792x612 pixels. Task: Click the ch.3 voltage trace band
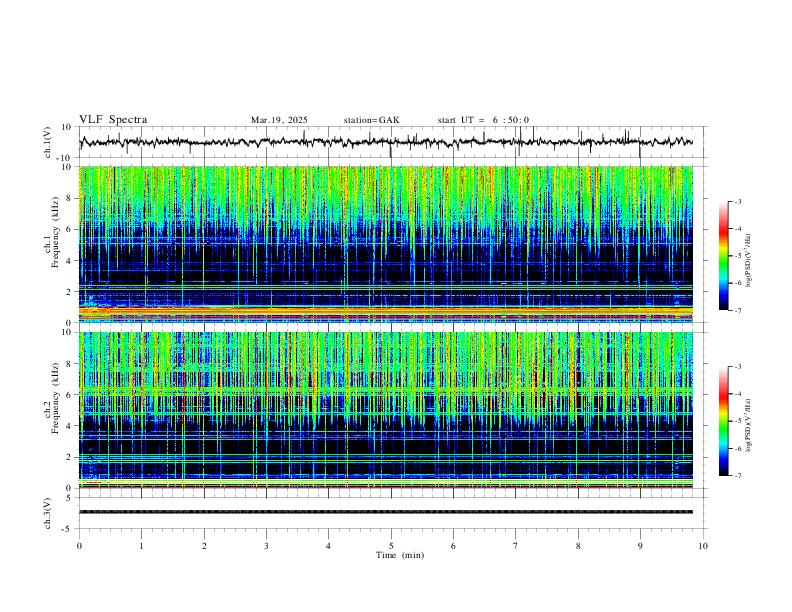[386, 512]
